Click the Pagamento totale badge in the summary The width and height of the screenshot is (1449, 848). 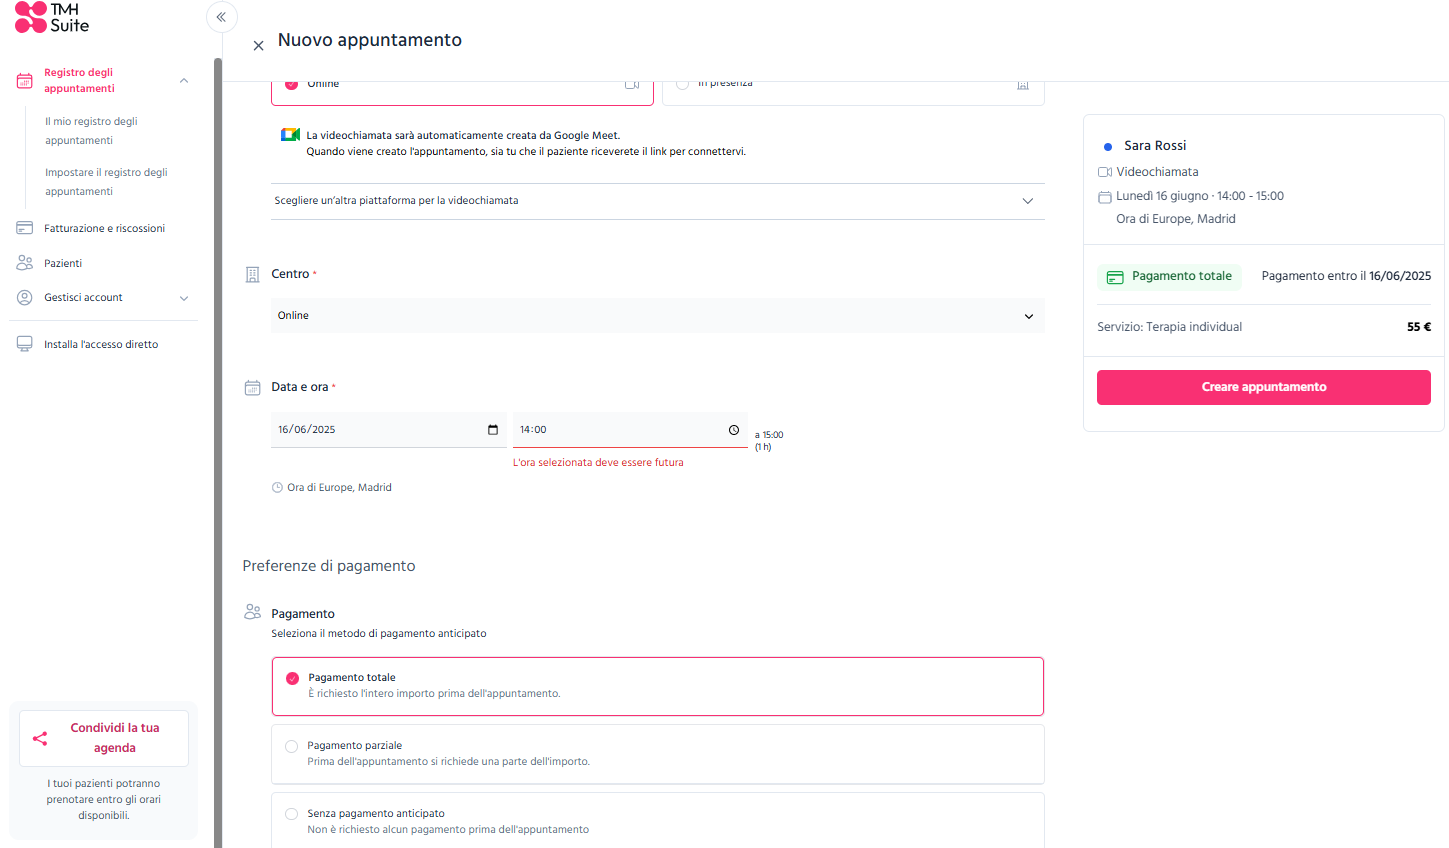pos(1169,277)
